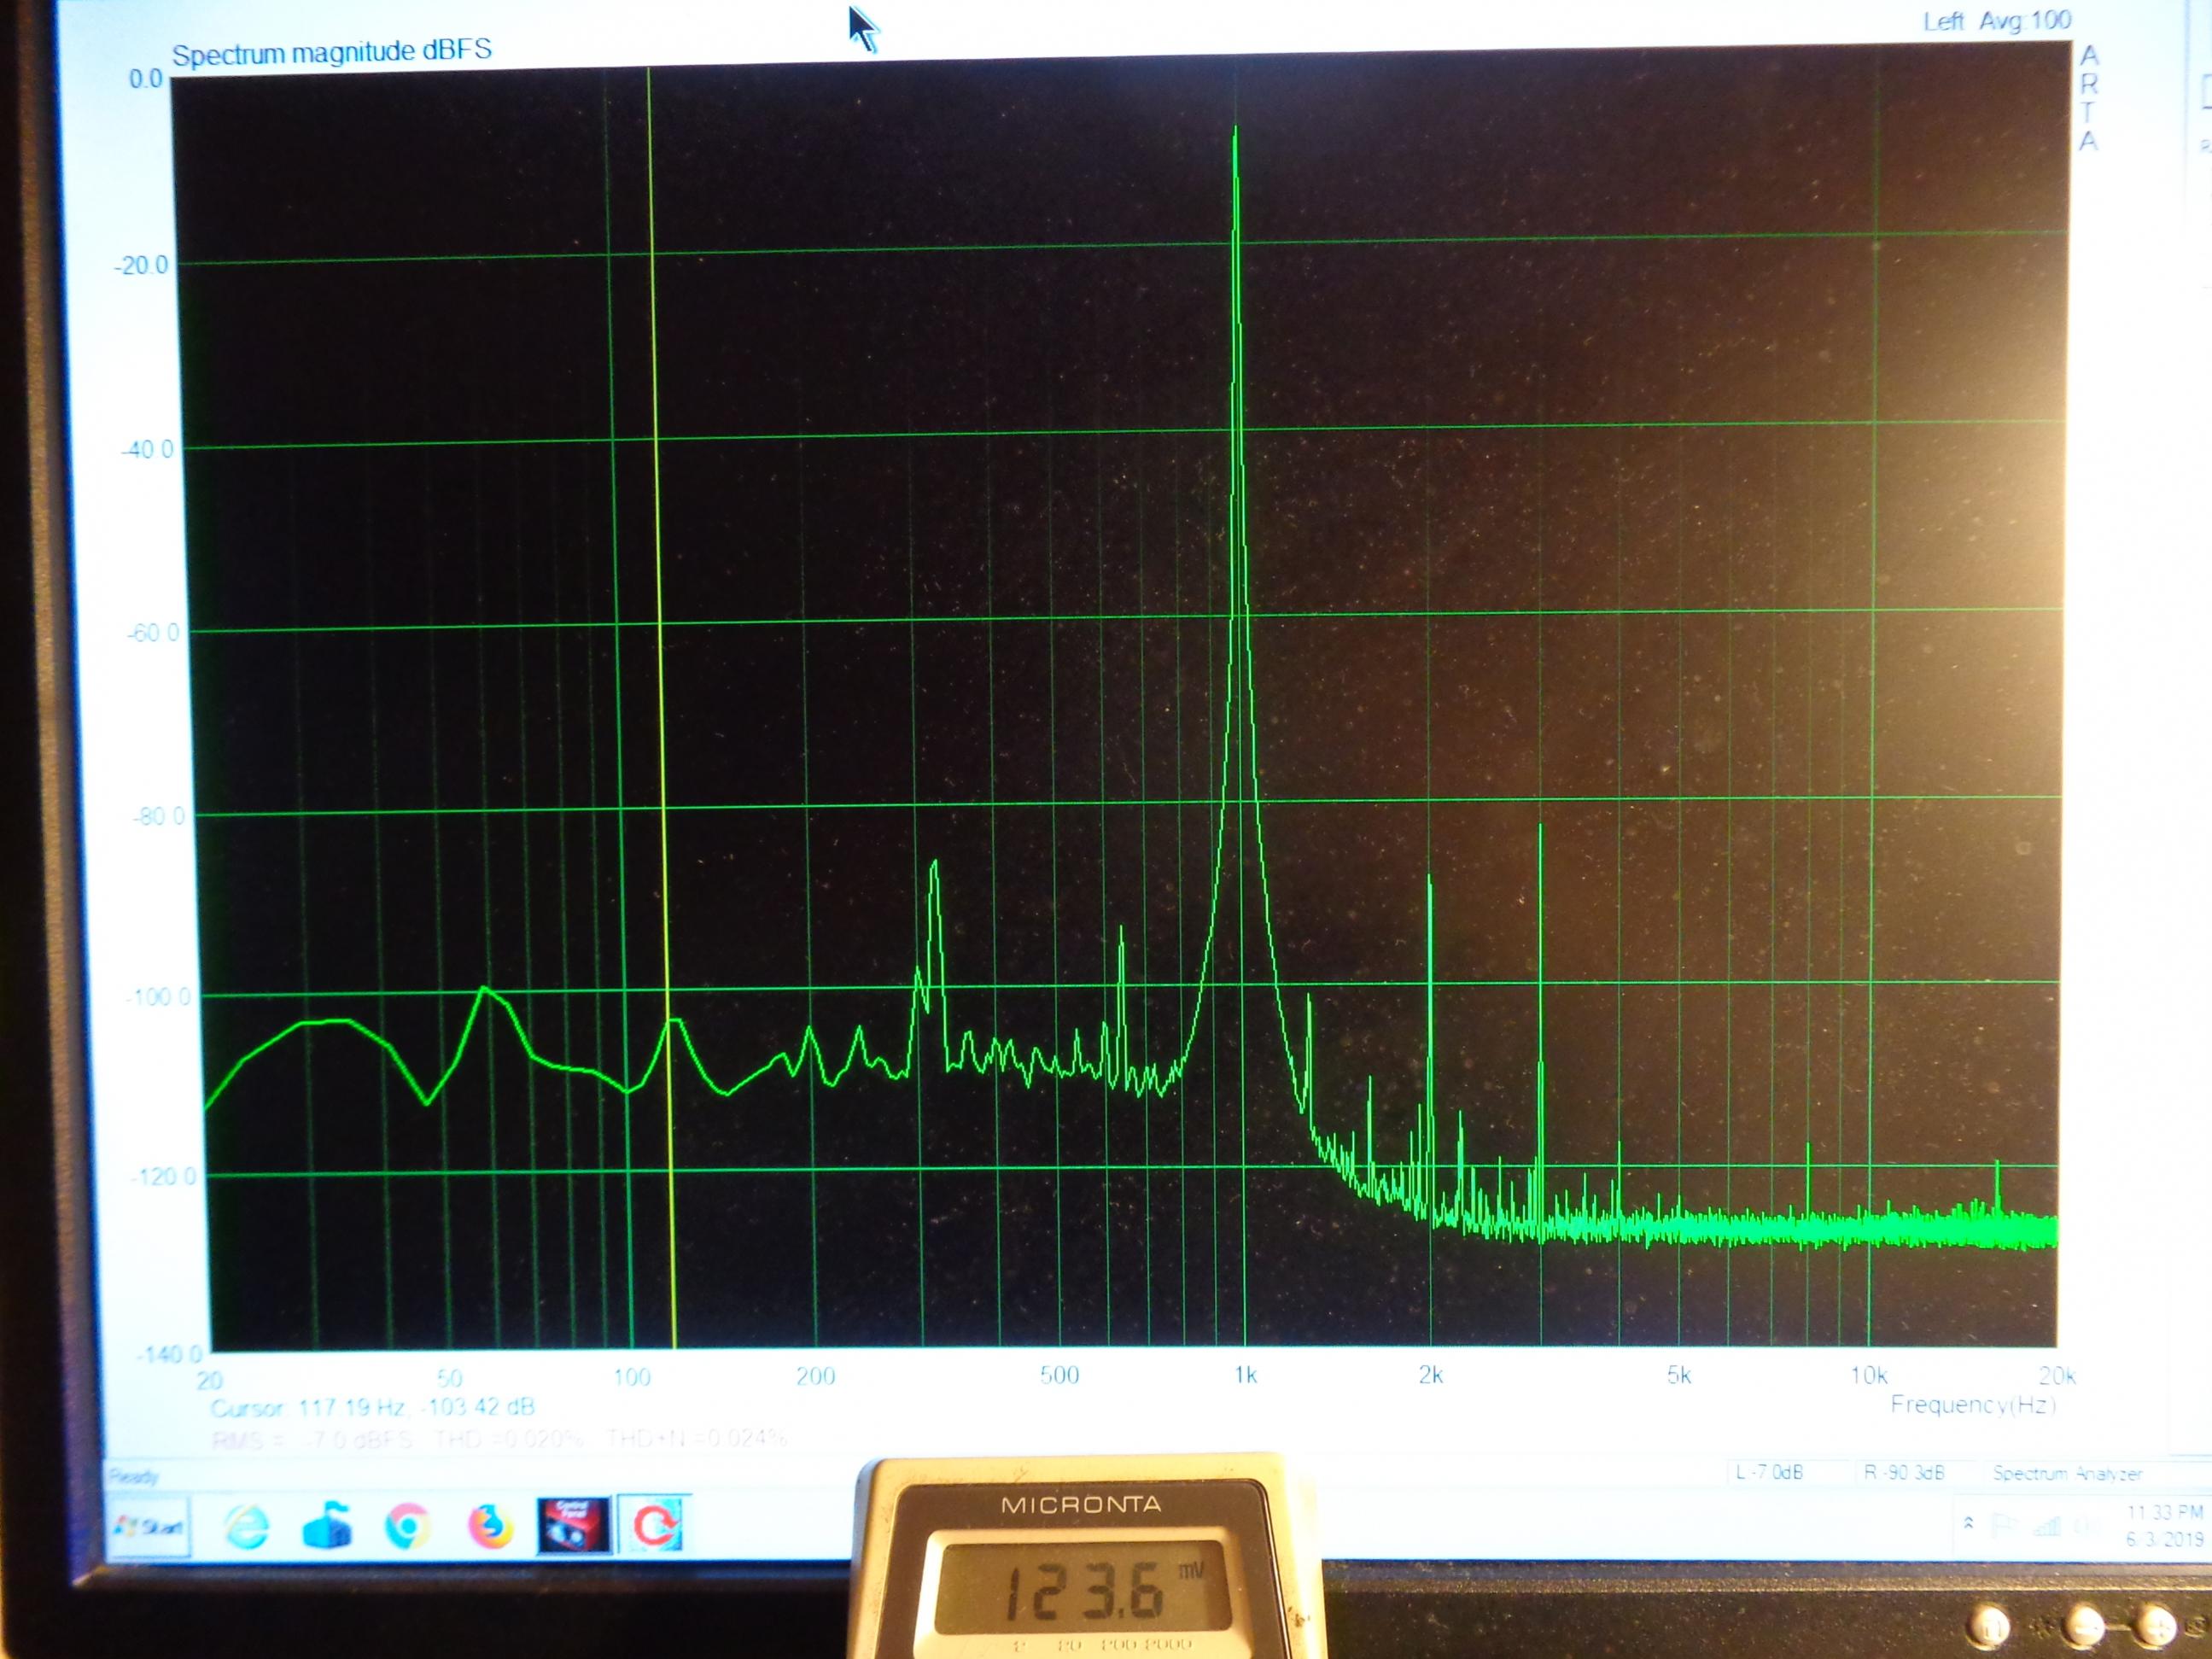Screen dimensions: 2212x1659
Task: Launch Google Chrome from the taskbar
Action: tap(407, 1527)
